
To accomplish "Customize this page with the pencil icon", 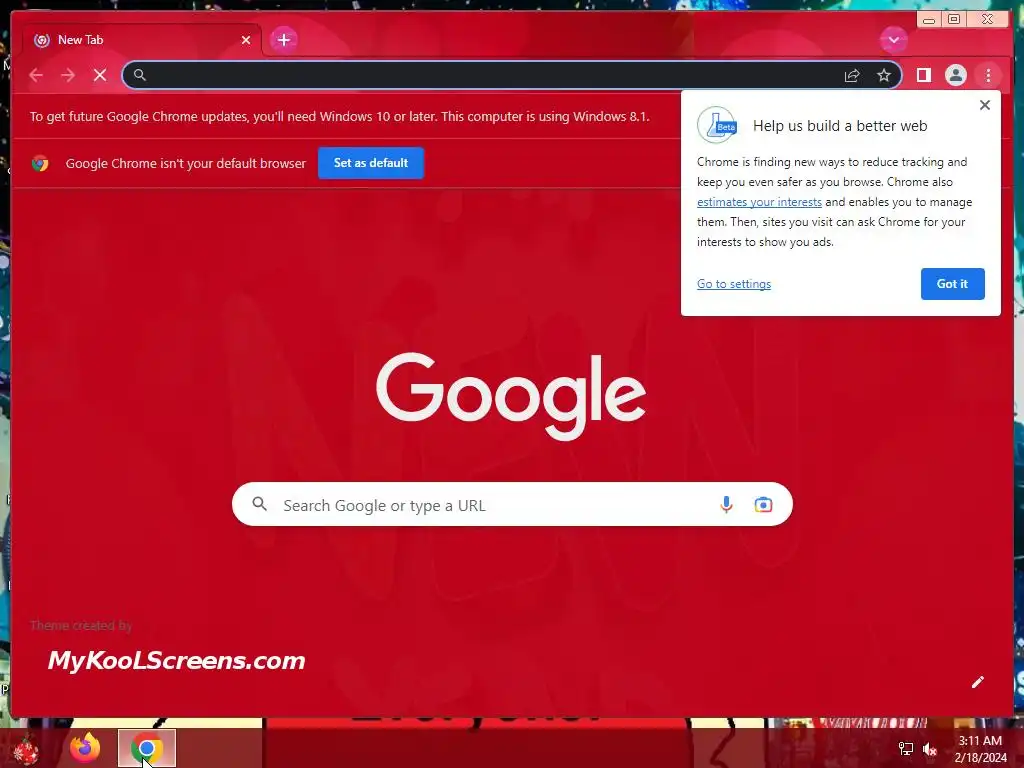I will 978,682.
